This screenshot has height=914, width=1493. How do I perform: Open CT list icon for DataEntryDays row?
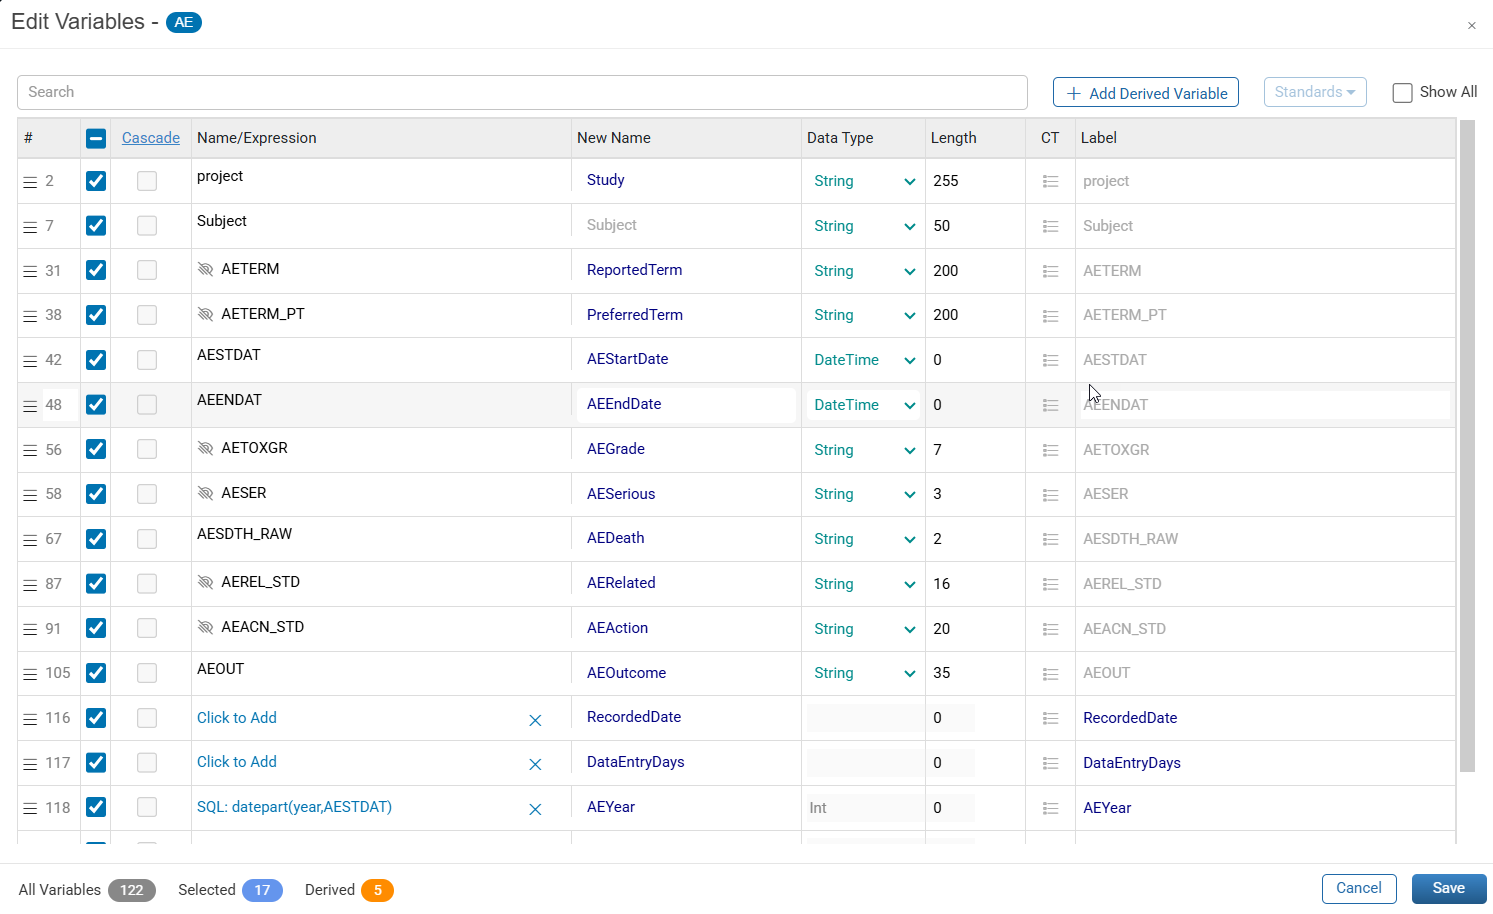(1050, 763)
